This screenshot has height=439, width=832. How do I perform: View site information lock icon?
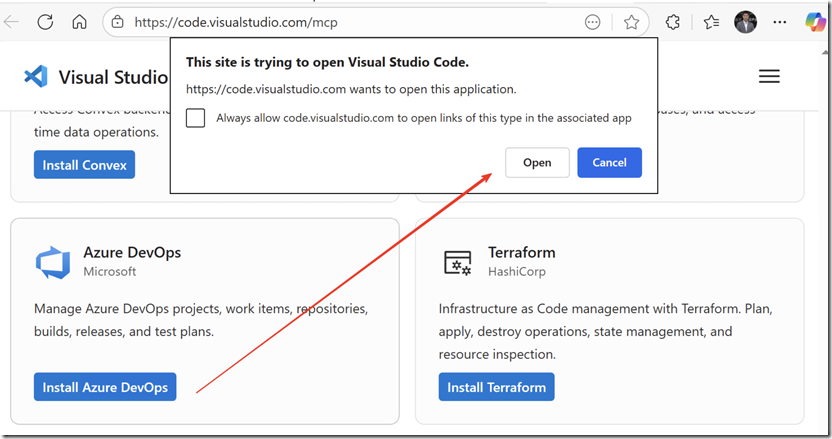117,22
